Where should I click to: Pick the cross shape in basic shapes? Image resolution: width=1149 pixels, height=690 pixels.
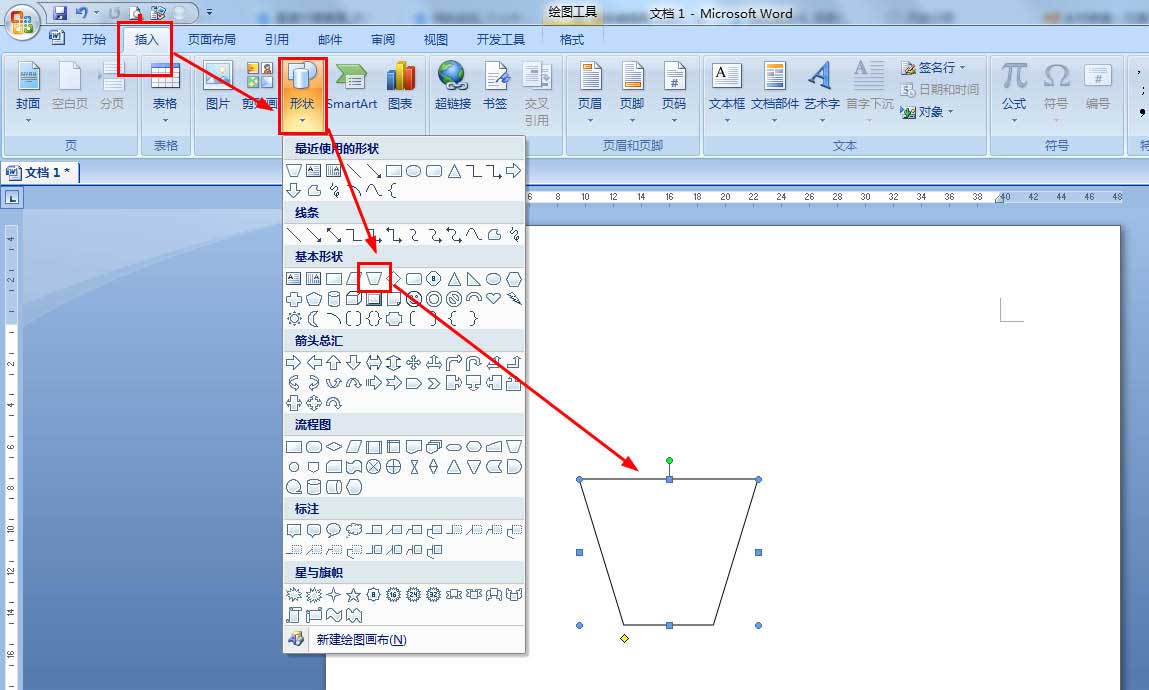pyautogui.click(x=294, y=299)
